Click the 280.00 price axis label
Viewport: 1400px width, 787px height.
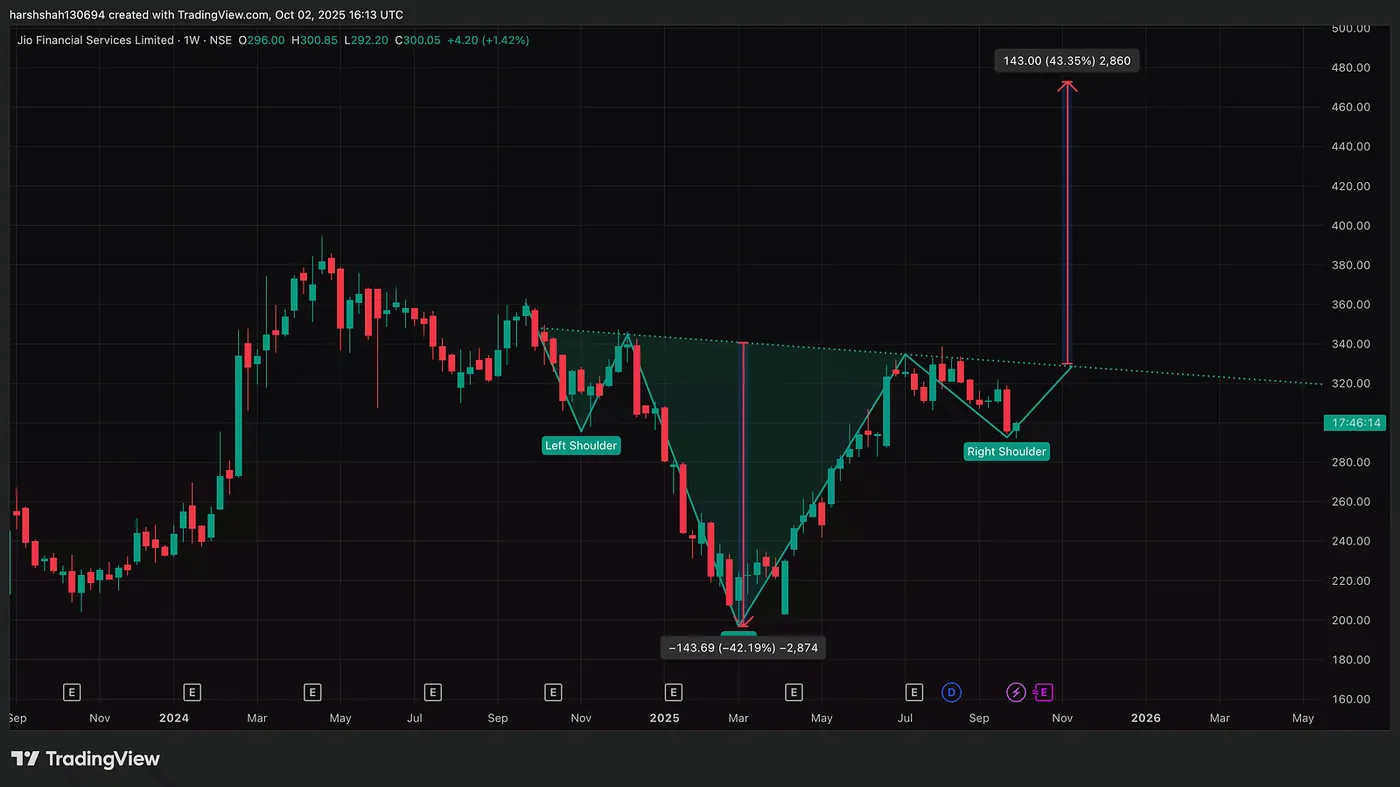[x=1350, y=463]
